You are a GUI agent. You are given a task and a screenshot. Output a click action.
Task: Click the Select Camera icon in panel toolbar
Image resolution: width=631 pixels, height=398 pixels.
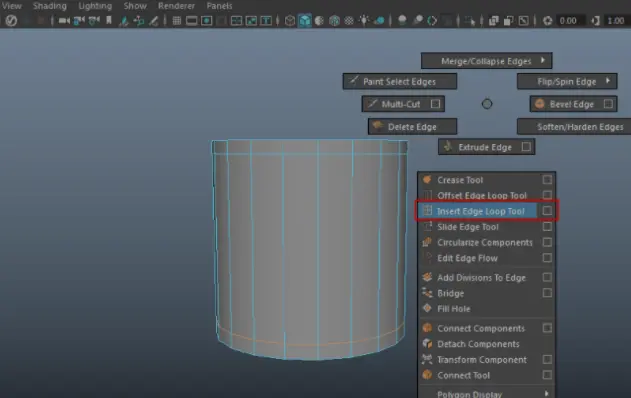[64, 21]
